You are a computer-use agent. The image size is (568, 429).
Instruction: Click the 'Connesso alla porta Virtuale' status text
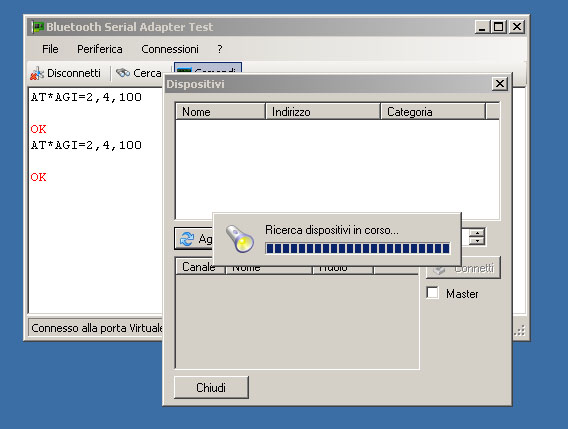(x=97, y=328)
